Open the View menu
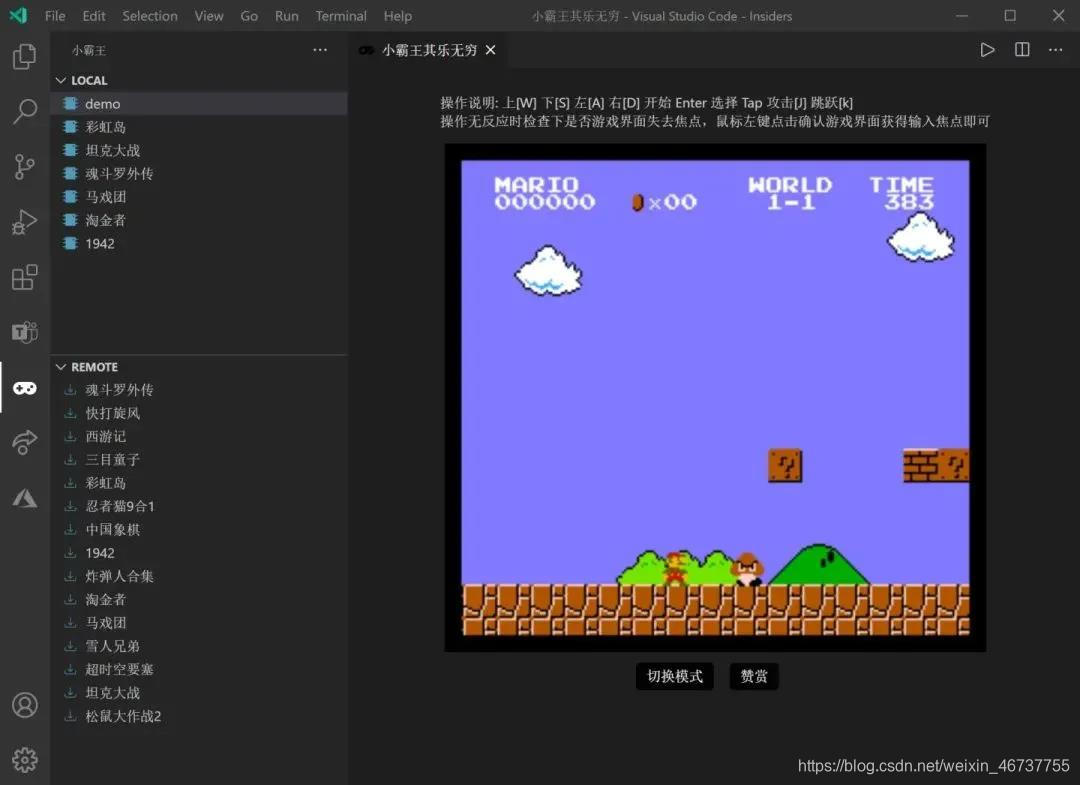This screenshot has width=1080, height=785. coord(209,16)
